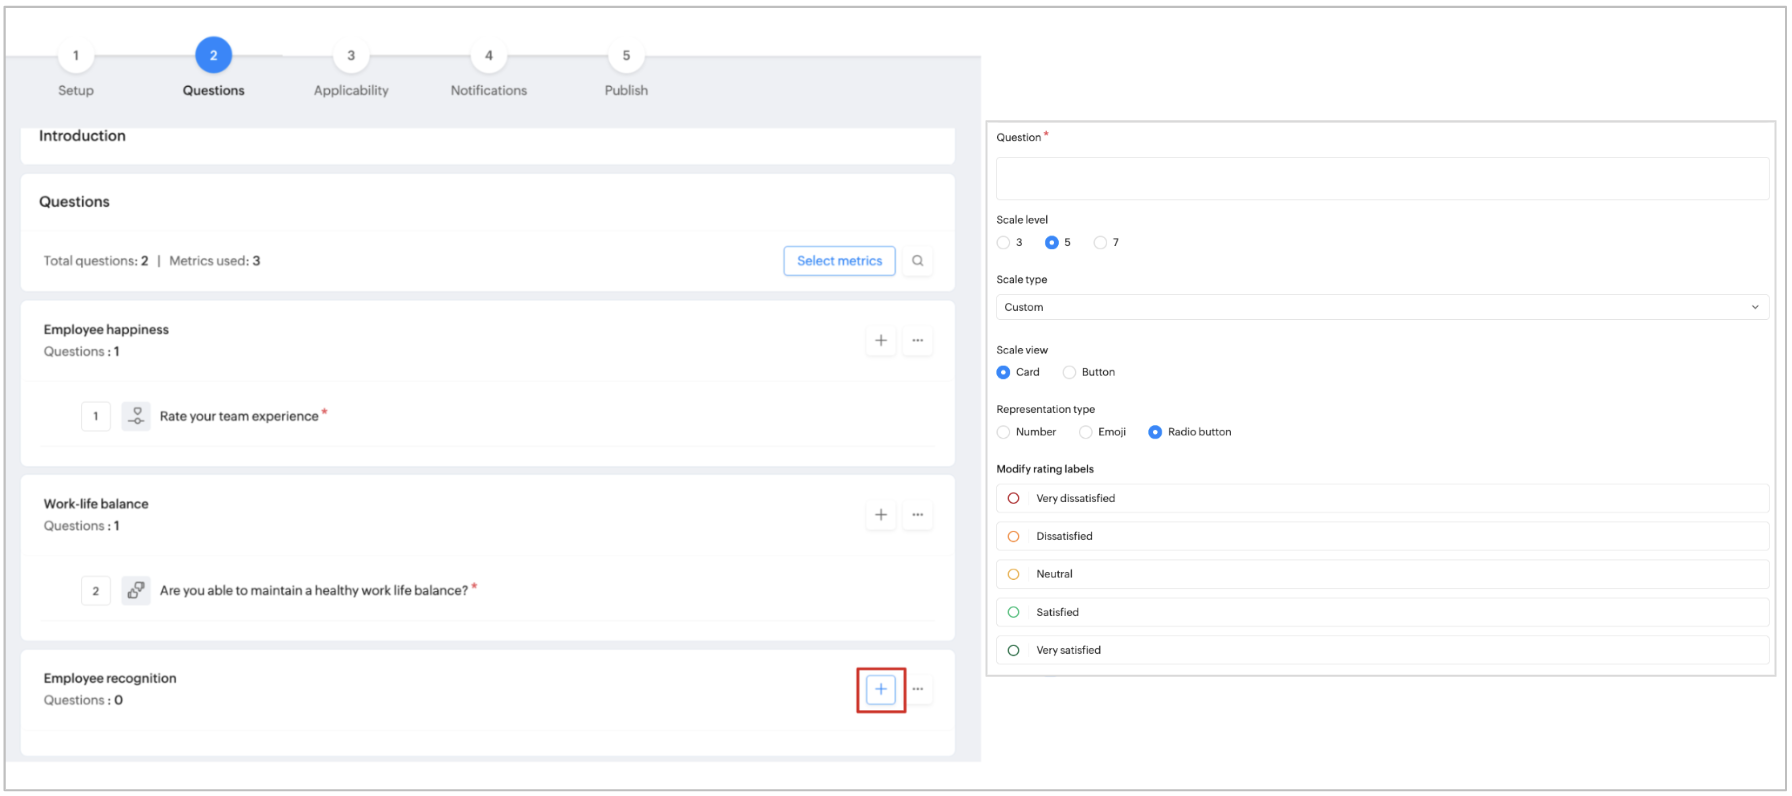The width and height of the screenshot is (1792, 796).
Task: Select scale level 3
Action: (1003, 242)
